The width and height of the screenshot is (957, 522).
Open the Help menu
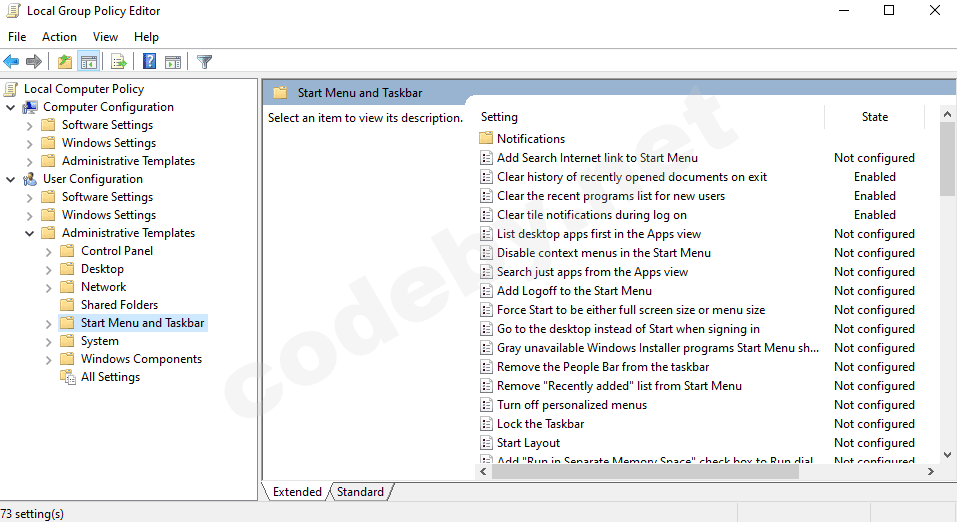(146, 37)
